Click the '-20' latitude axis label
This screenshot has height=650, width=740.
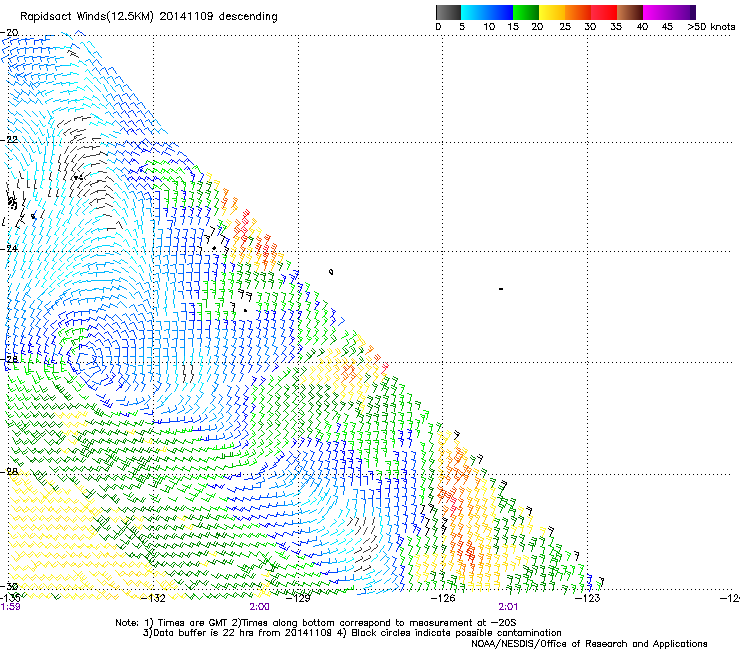[x=9, y=33]
